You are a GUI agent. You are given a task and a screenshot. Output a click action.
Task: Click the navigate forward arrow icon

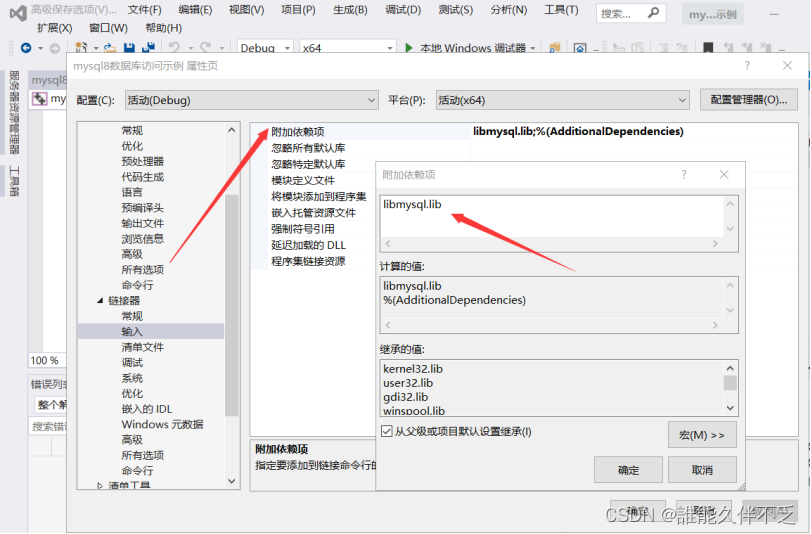(54, 48)
